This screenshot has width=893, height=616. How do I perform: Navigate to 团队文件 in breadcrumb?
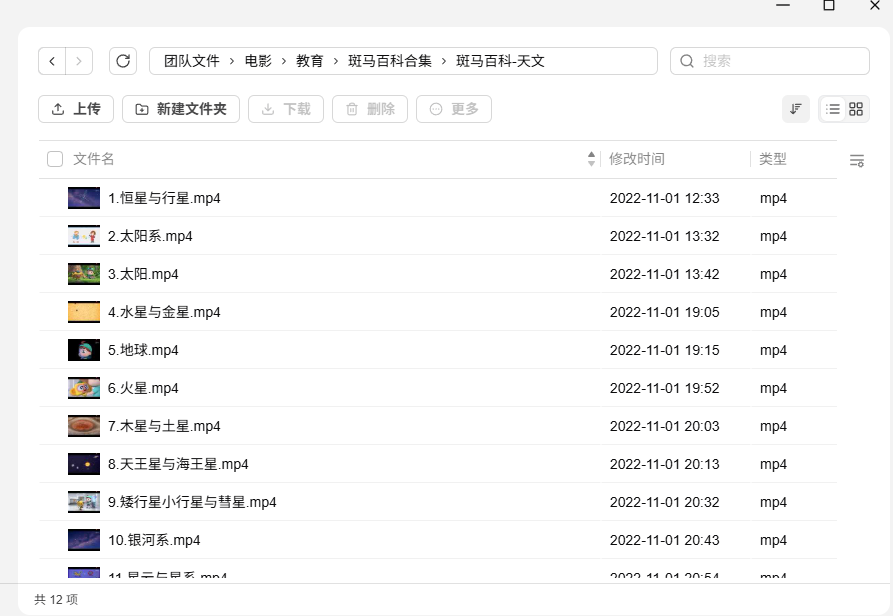coord(191,61)
